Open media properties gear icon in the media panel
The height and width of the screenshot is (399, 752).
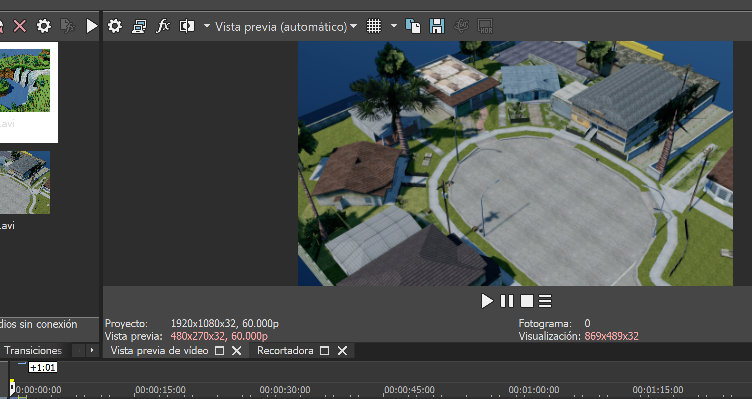(44, 26)
